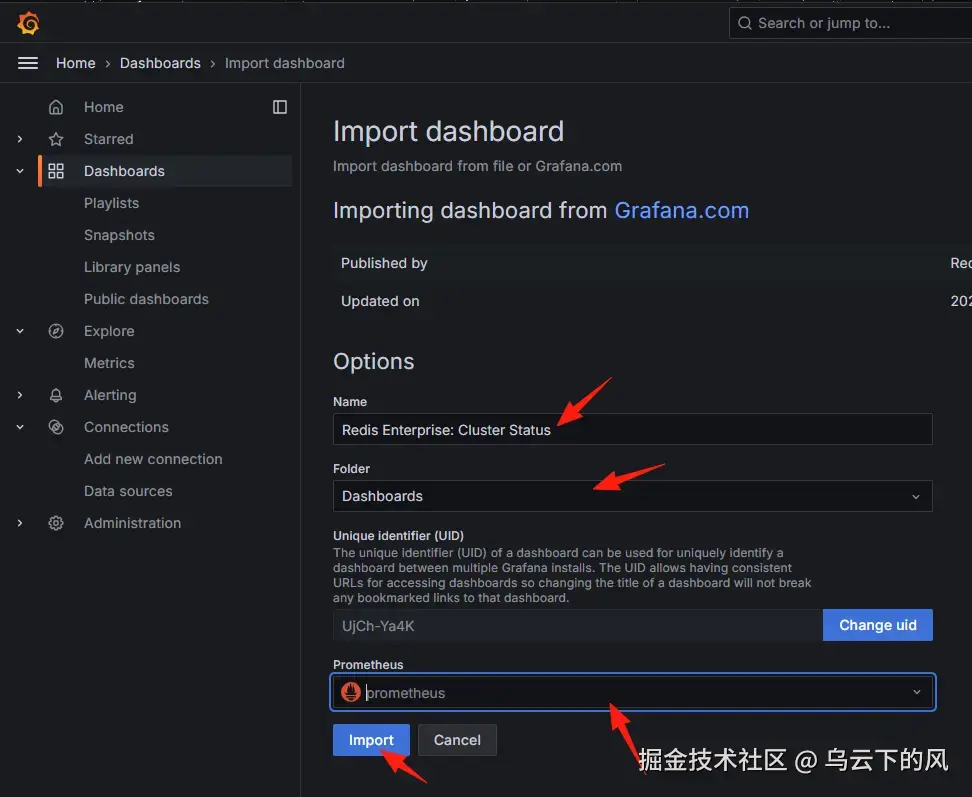972x797 pixels.
Task: Open Explore in the sidebar
Action: click(109, 331)
